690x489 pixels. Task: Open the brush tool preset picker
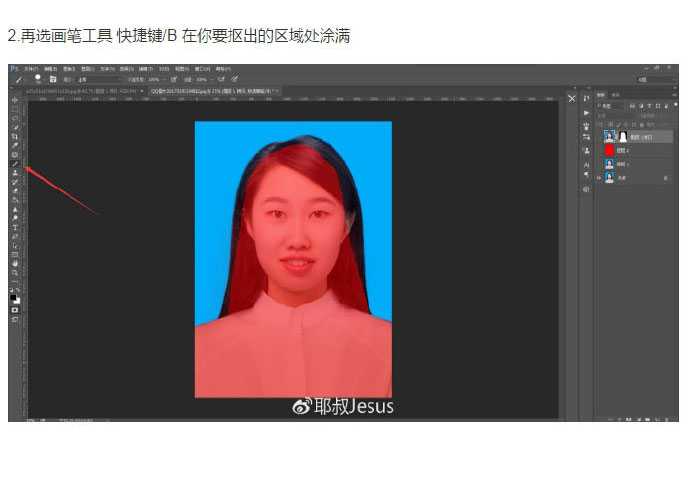pos(19,80)
